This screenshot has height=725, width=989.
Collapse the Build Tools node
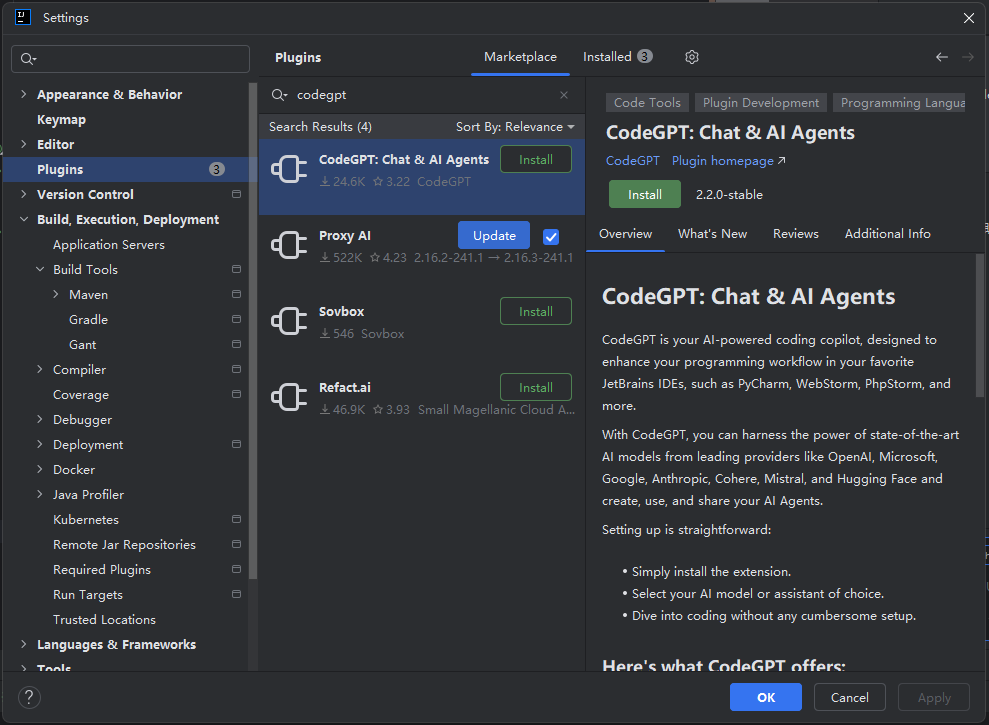(x=40, y=269)
